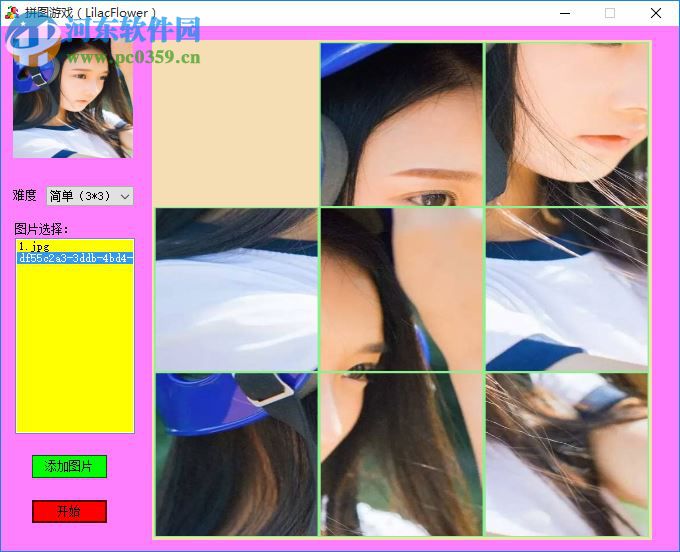This screenshot has height=552, width=680.
Task: Select the df55c2a3-3ddb-4bd4- image entry
Action: click(75, 258)
